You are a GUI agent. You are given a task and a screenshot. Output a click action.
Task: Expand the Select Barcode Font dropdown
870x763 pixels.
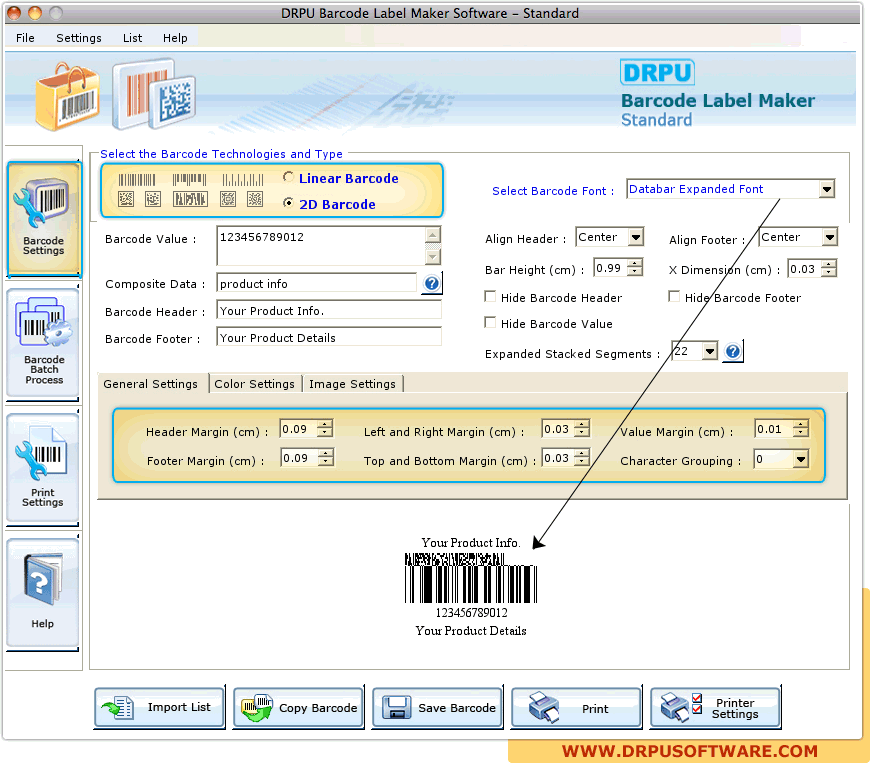[x=826, y=189]
